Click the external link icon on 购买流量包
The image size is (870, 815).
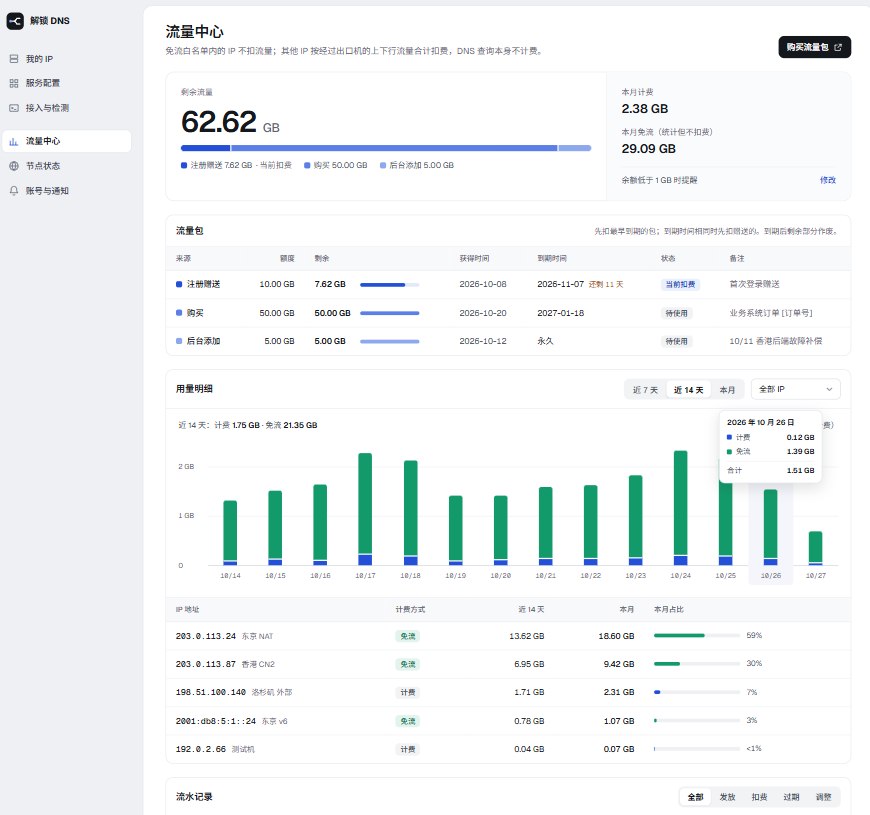(838, 47)
